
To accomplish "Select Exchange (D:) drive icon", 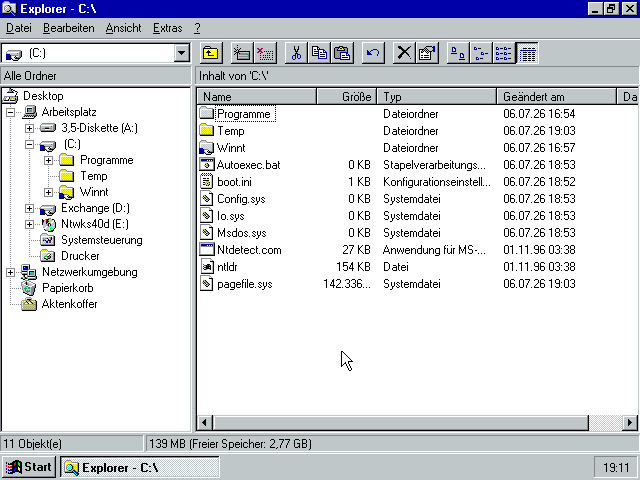I will click(48, 209).
